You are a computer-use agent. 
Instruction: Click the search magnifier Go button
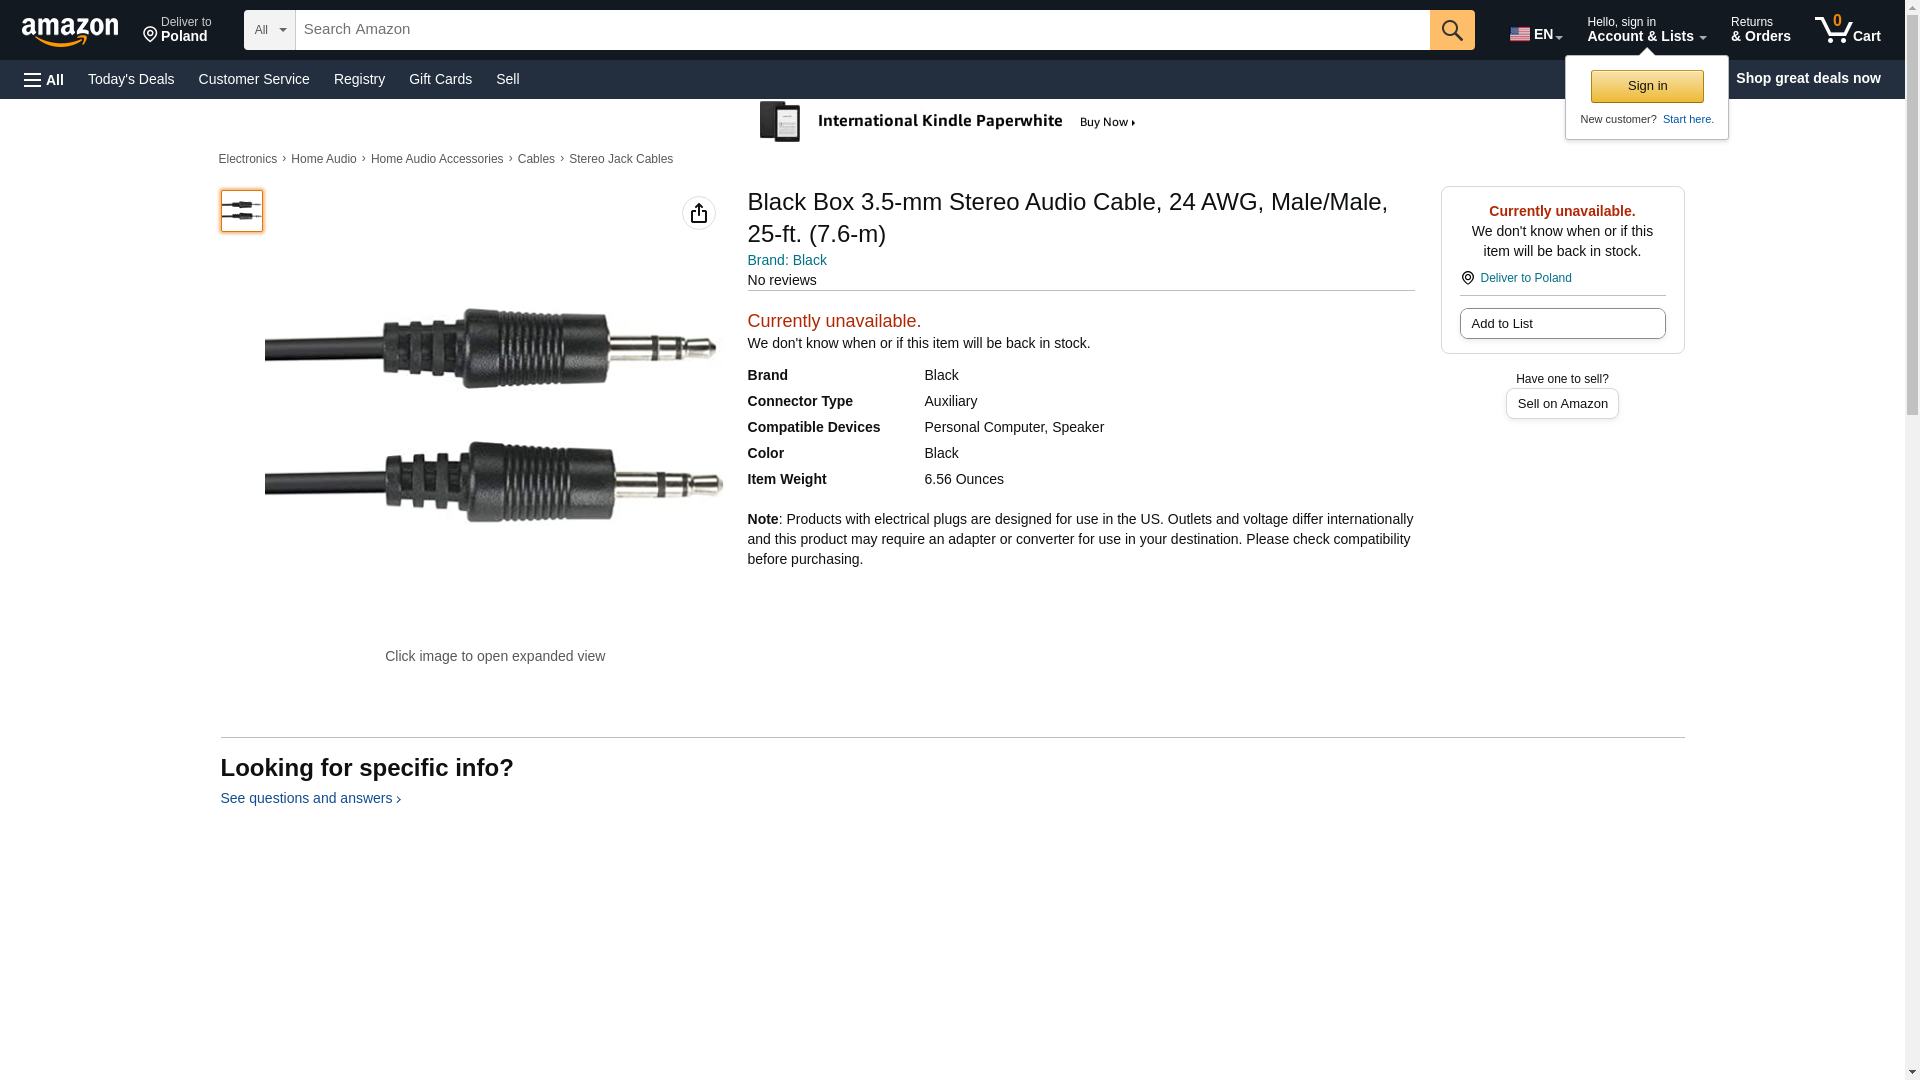pyautogui.click(x=1452, y=30)
